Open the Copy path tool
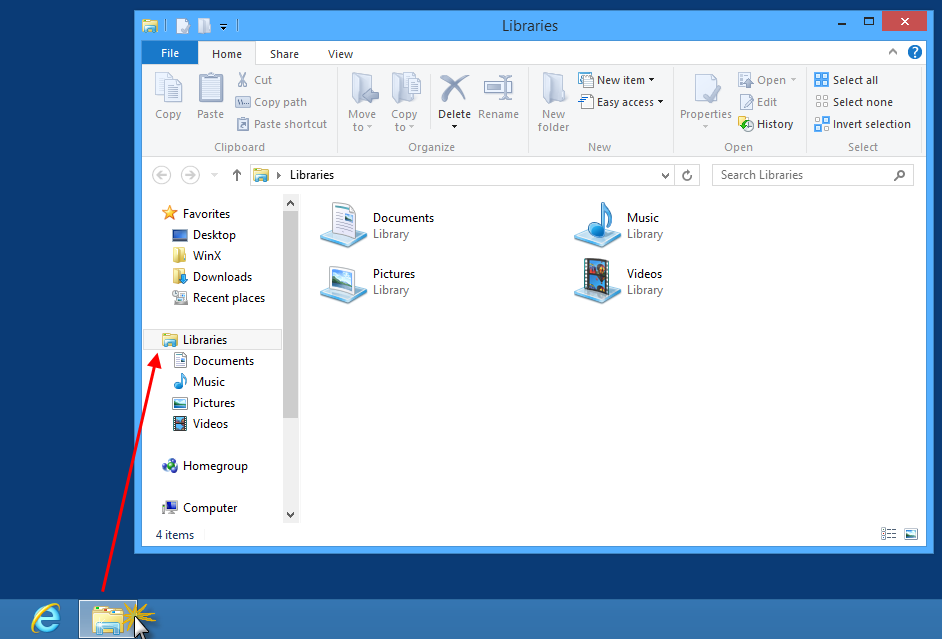The height and width of the screenshot is (639, 942). [x=272, y=101]
